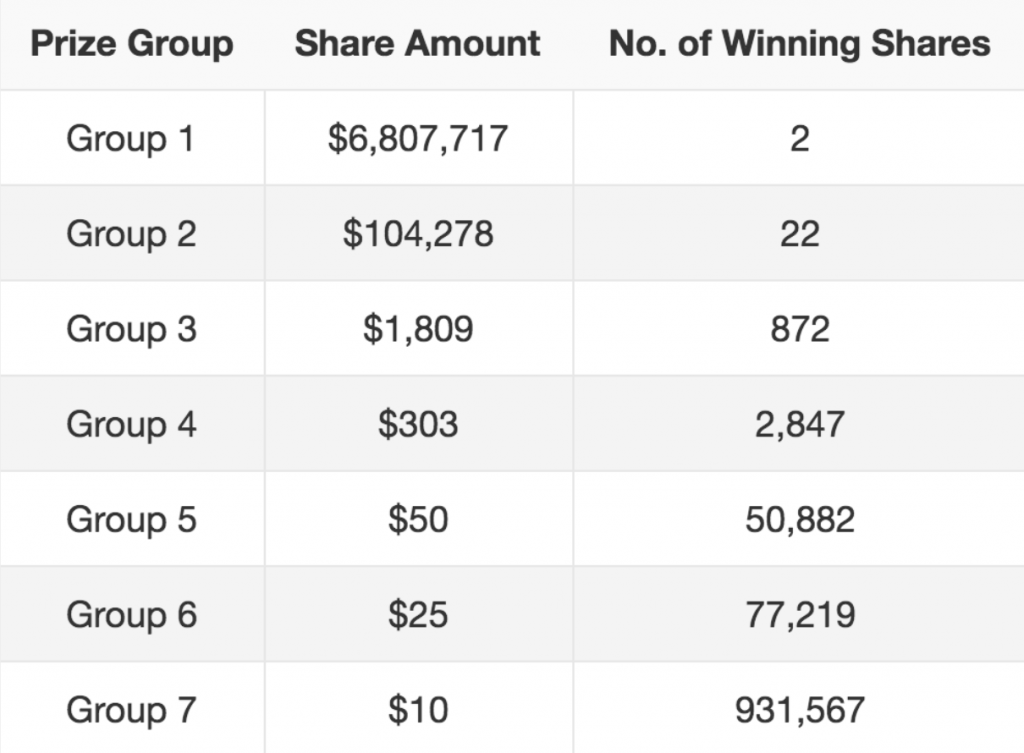The height and width of the screenshot is (753, 1024).
Task: Select the Group 6 cell
Action: coord(131,615)
